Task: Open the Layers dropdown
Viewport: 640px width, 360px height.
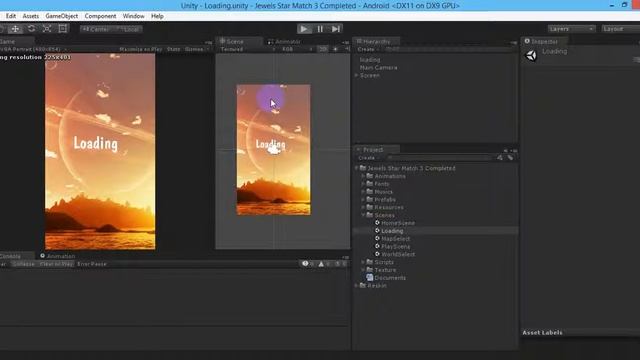Action: pos(571,29)
